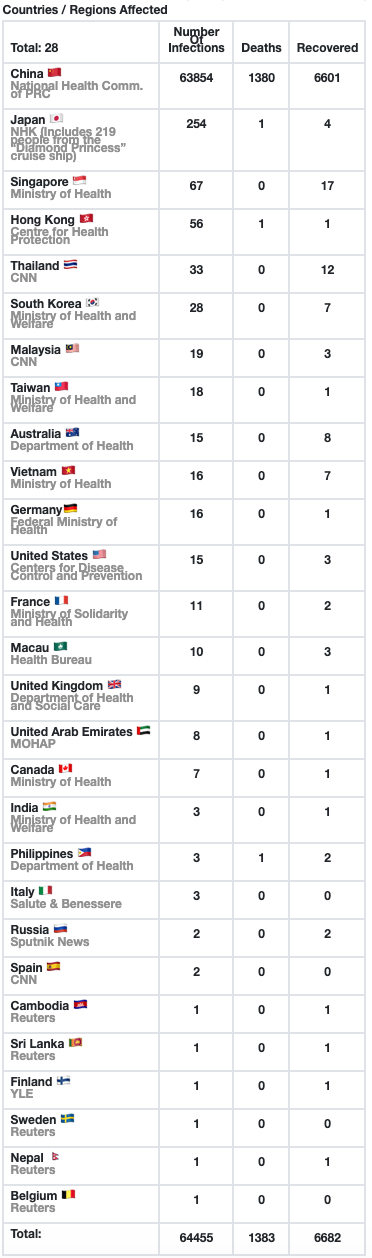The width and height of the screenshot is (372, 1258).
Task: Click the Sri Lanka flag icon
Action: [x=76, y=1043]
